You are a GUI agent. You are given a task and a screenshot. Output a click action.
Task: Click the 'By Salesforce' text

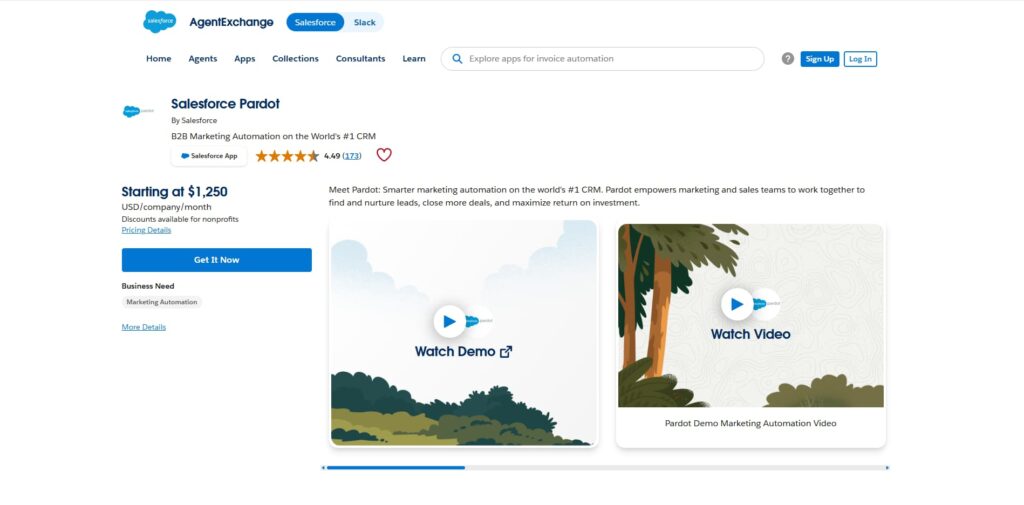pyautogui.click(x=194, y=121)
